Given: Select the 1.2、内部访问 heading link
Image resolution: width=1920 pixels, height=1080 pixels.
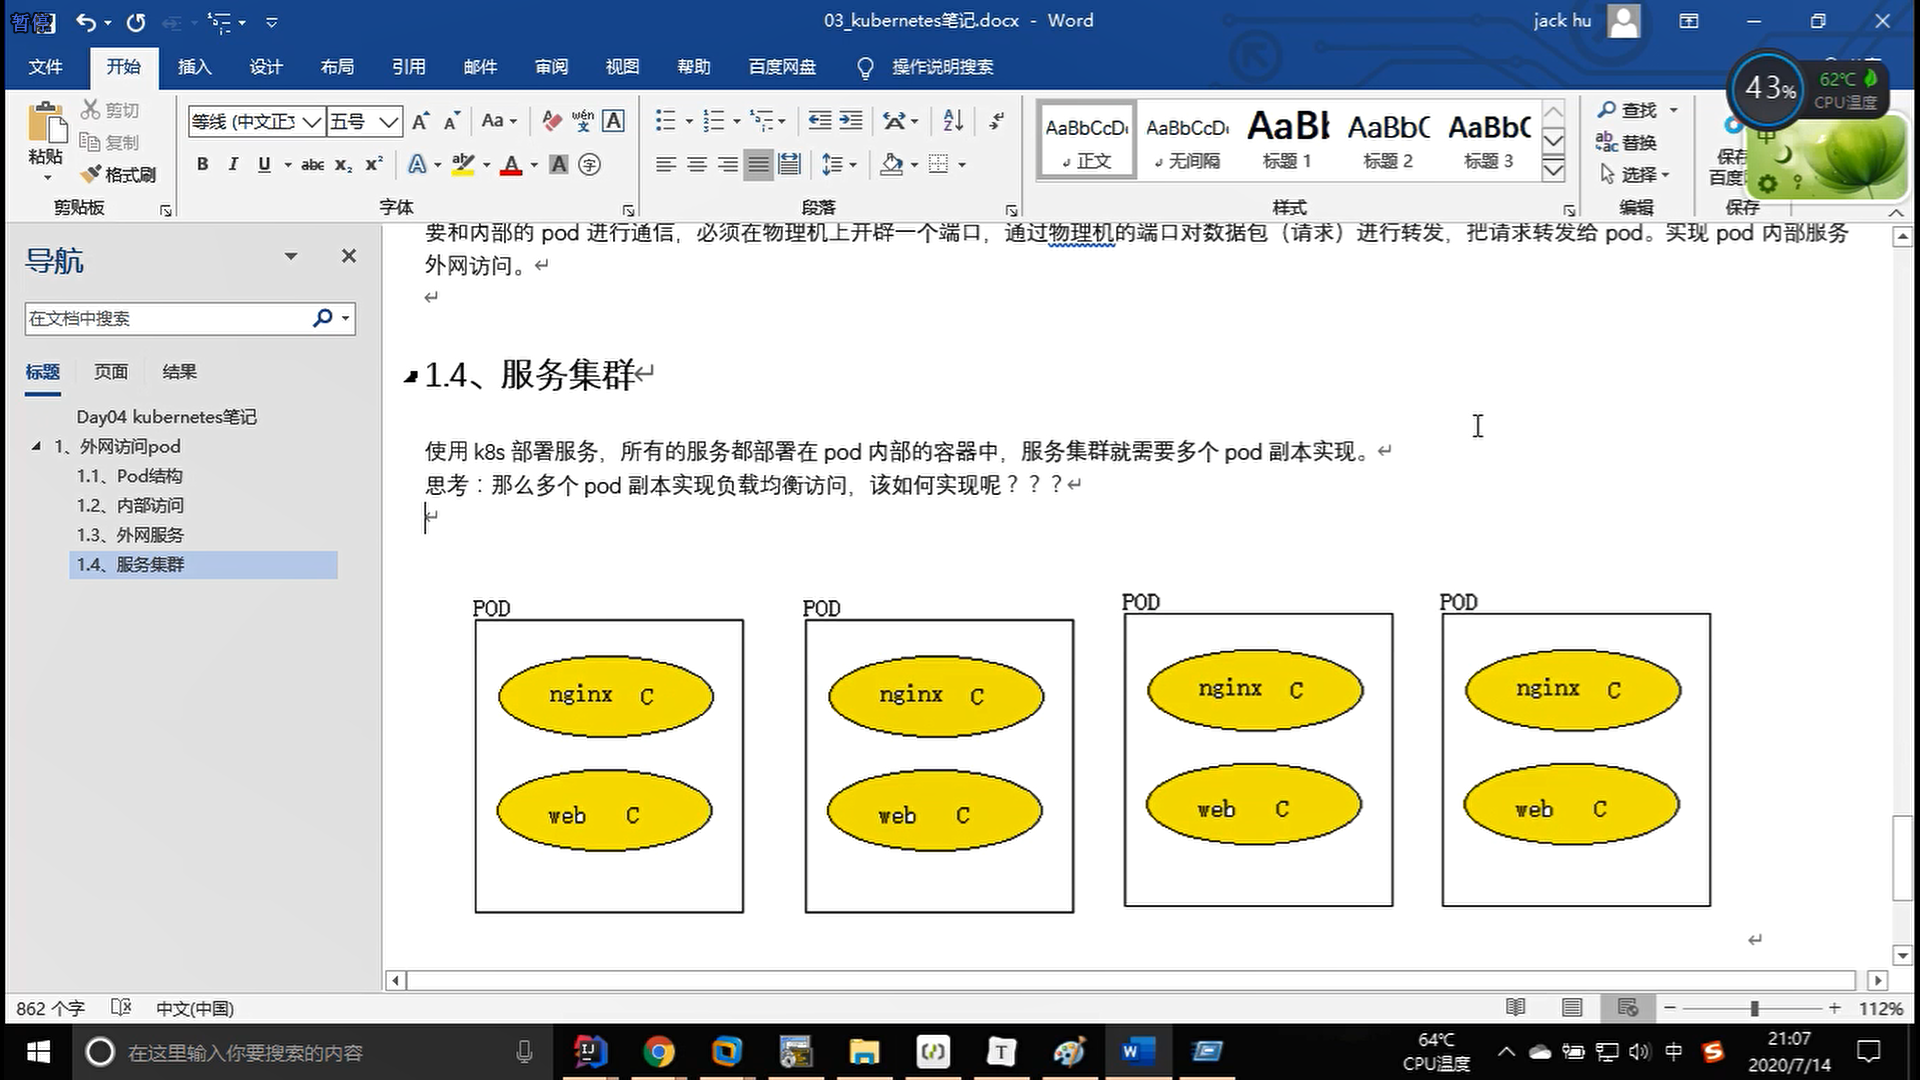Looking at the screenshot, I should click(130, 505).
